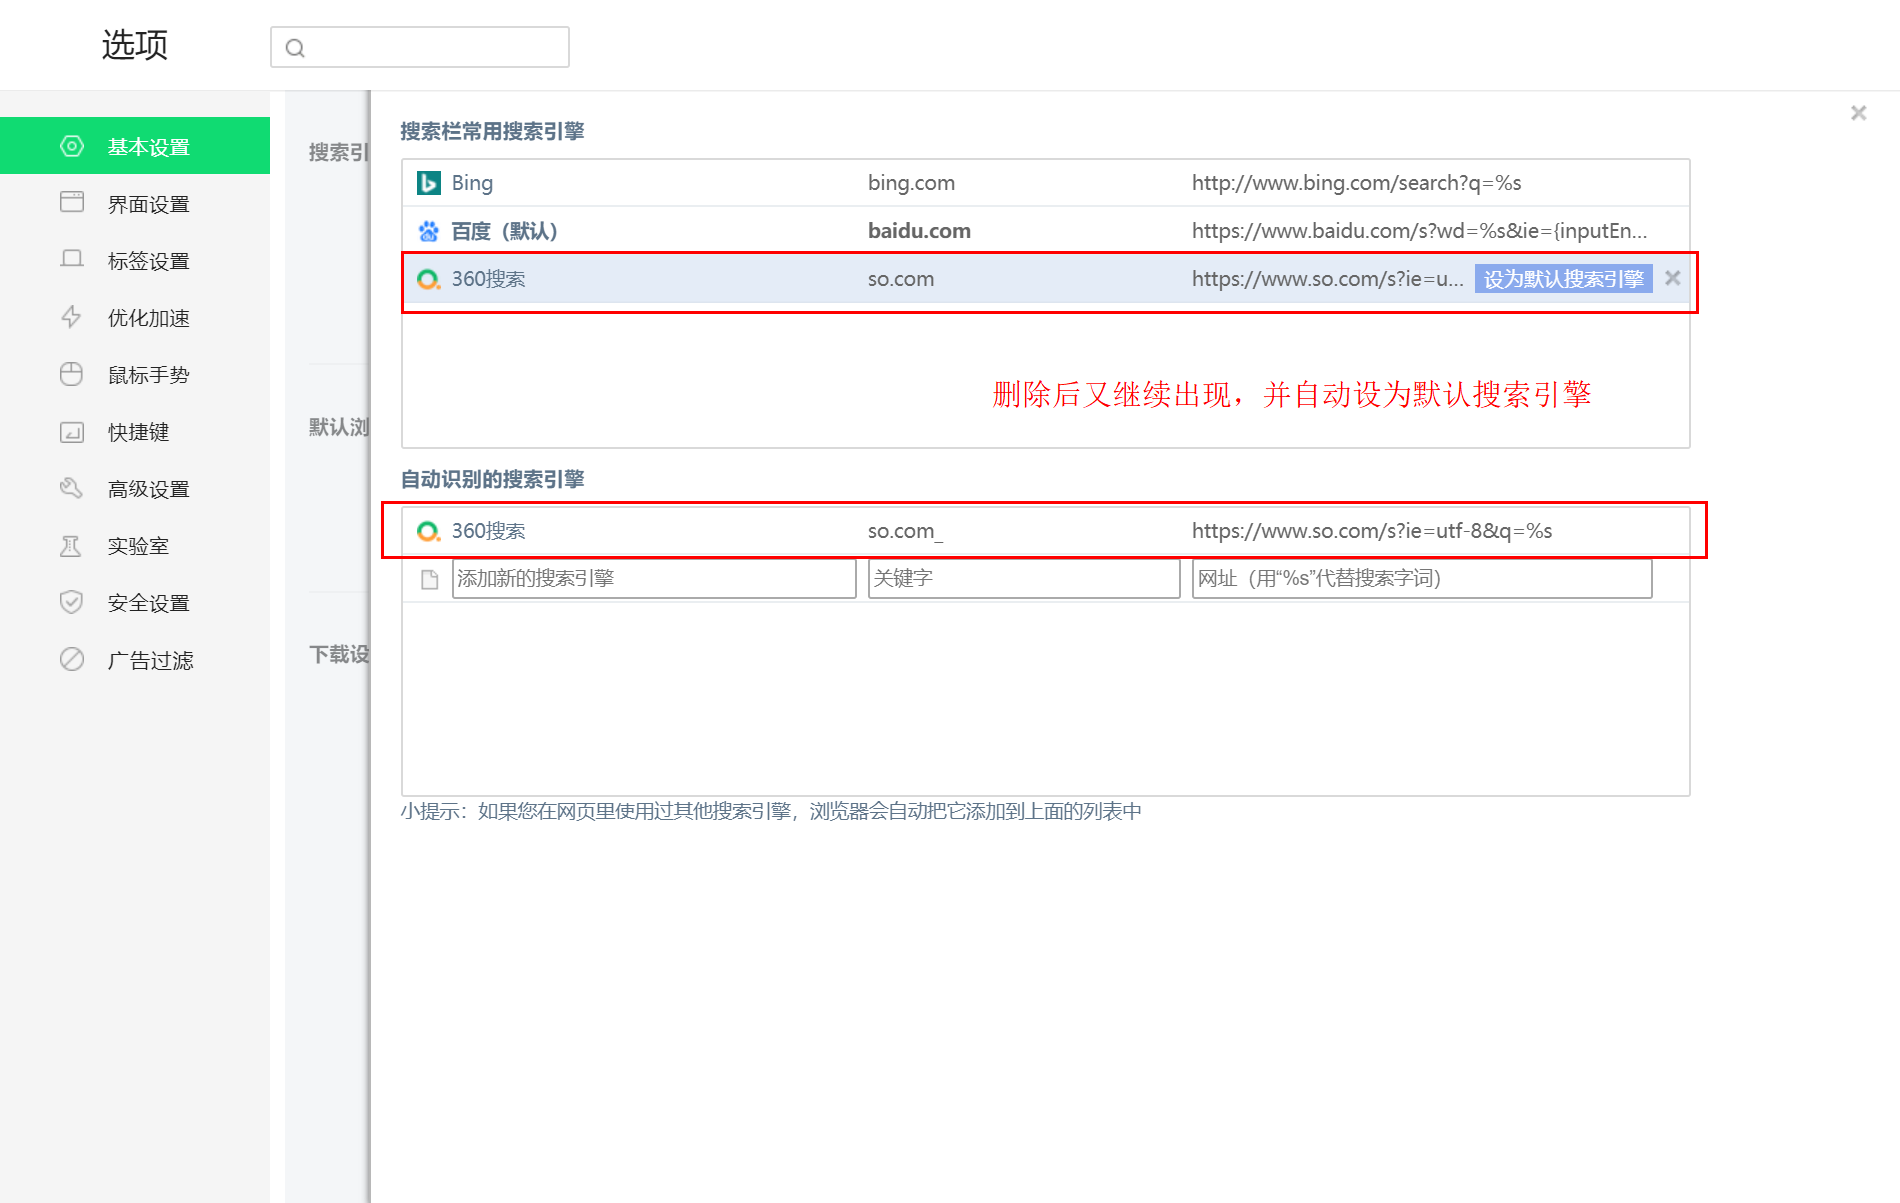Open 优化加速 in the sidebar
The width and height of the screenshot is (1900, 1203).
[x=135, y=317]
